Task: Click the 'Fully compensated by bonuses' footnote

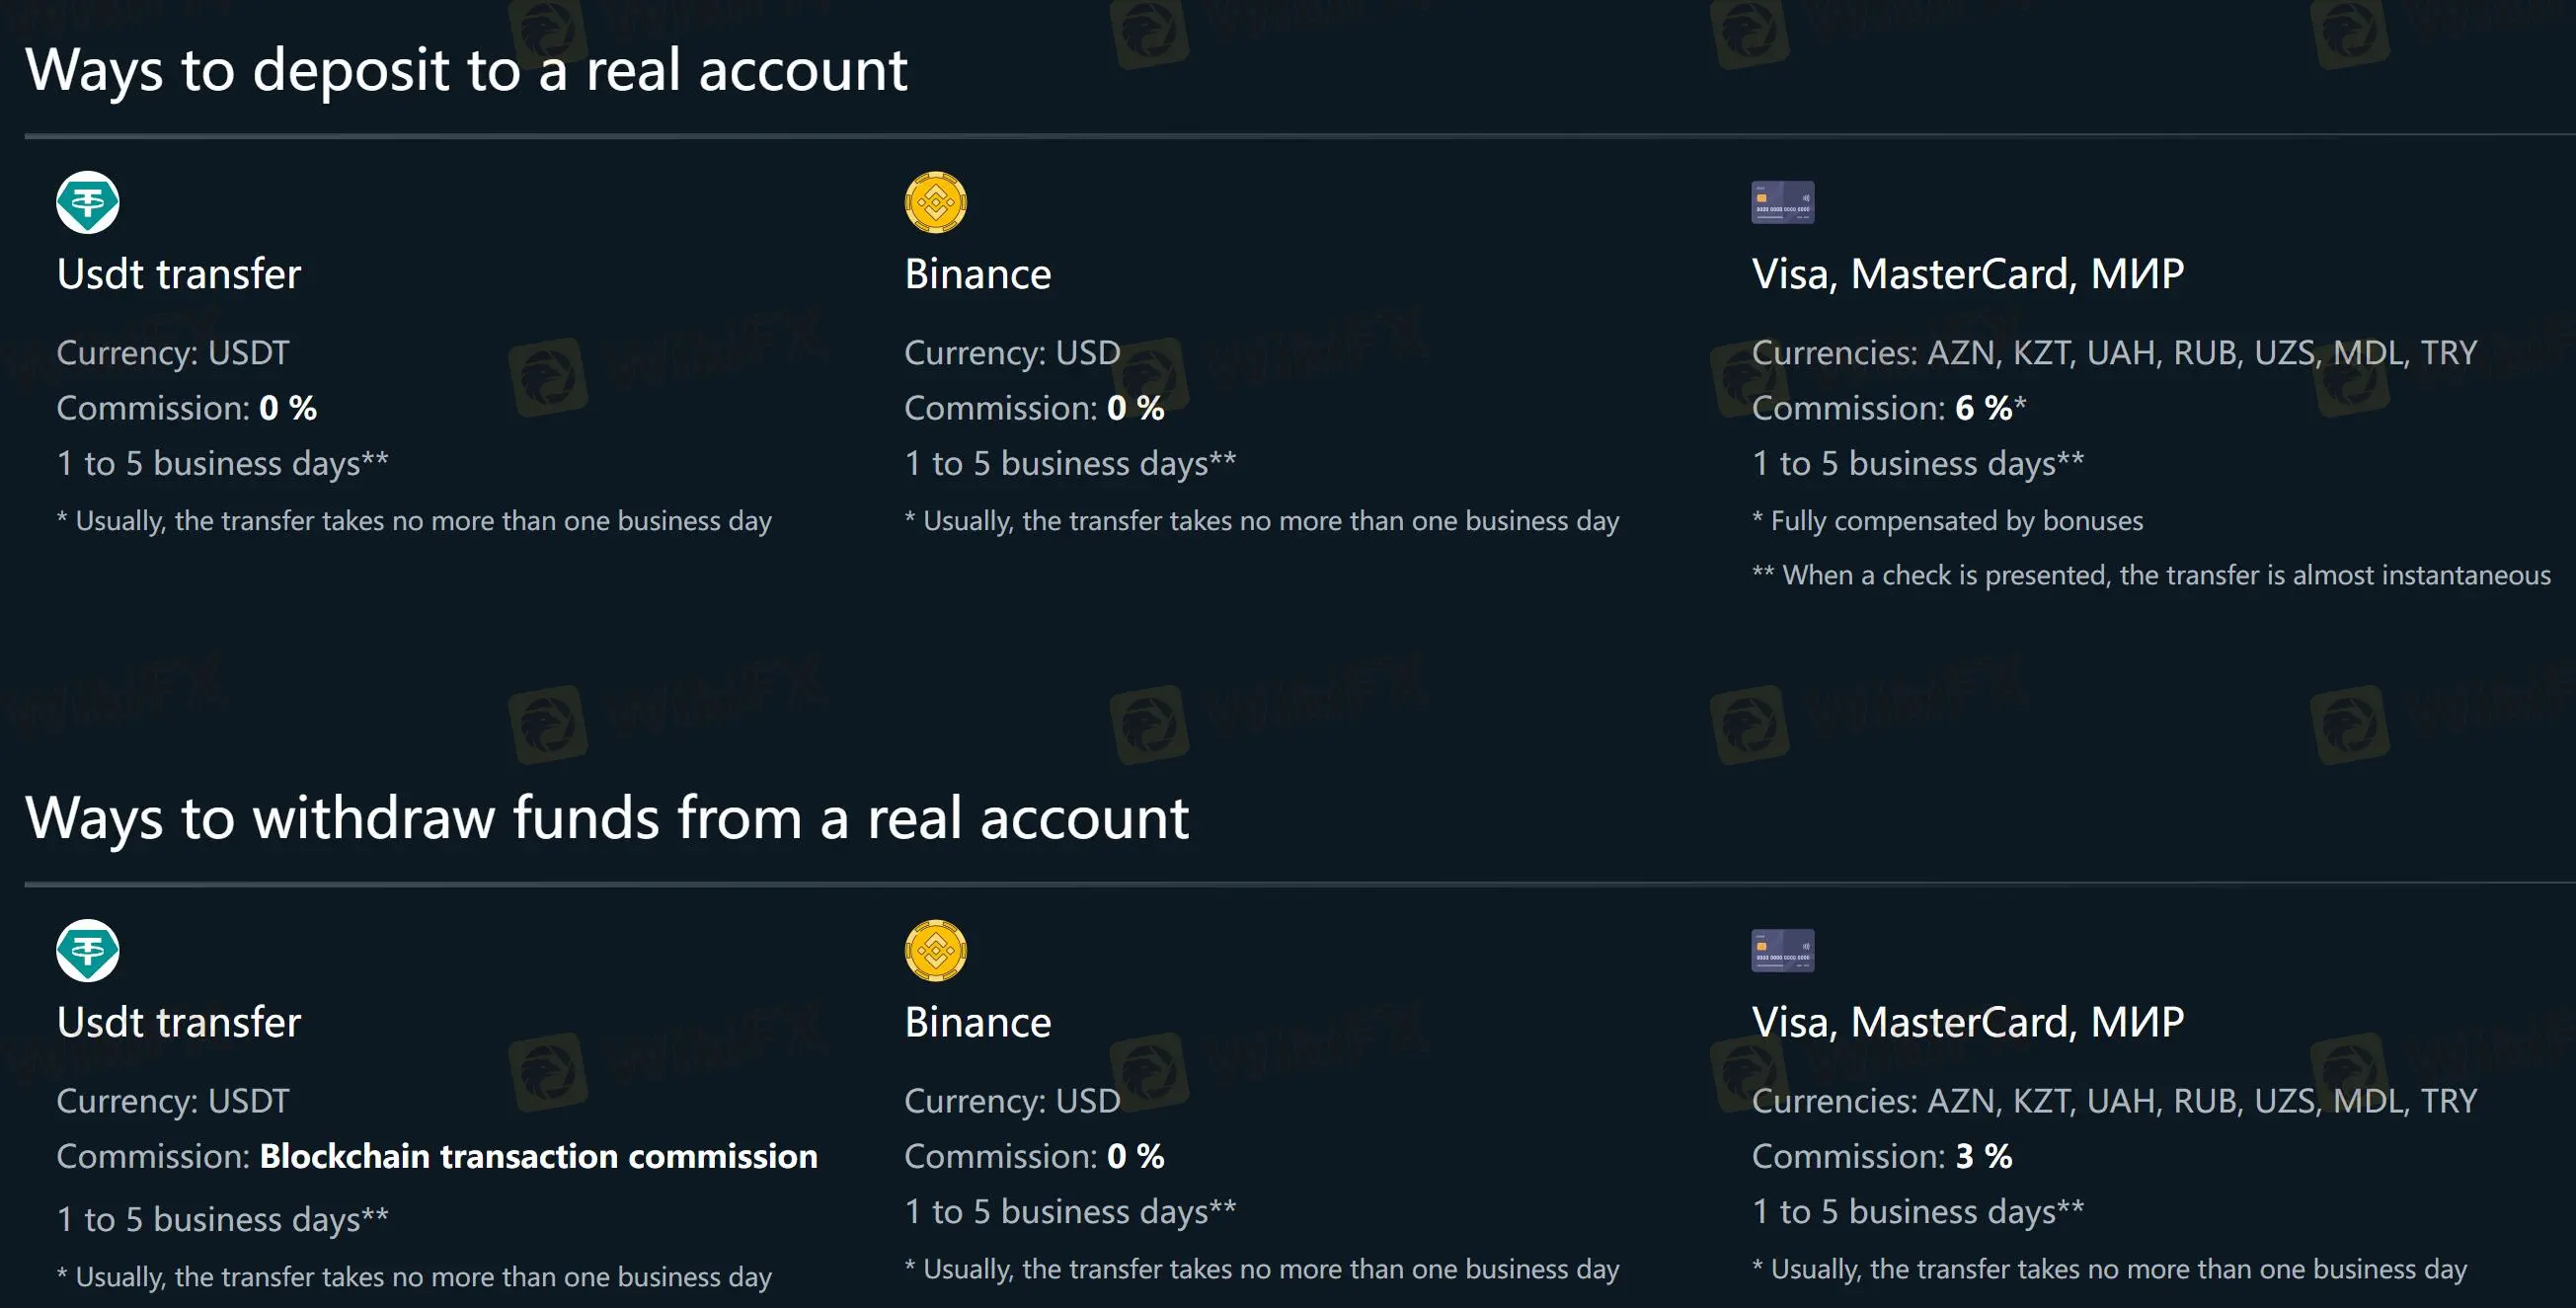Action: pyautogui.click(x=1956, y=521)
